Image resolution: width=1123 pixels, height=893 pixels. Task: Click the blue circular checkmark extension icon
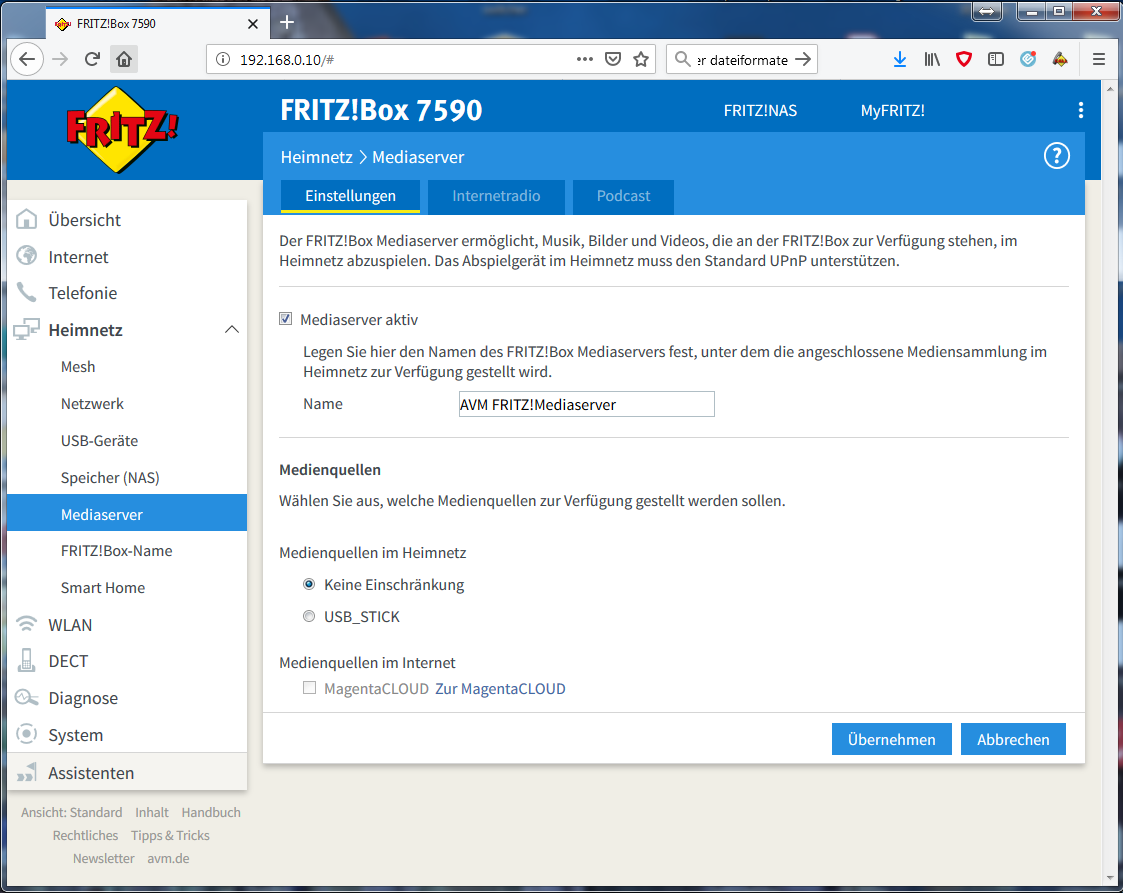click(x=1028, y=59)
